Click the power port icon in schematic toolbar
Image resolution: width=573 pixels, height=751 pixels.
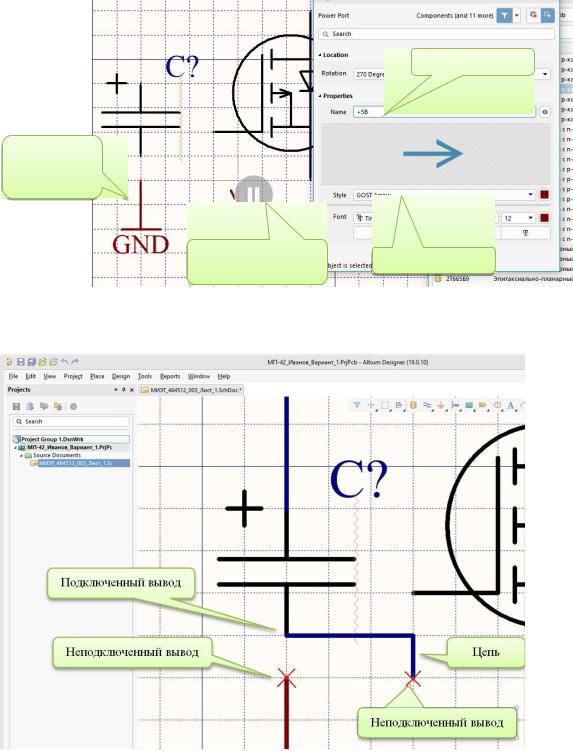point(441,405)
